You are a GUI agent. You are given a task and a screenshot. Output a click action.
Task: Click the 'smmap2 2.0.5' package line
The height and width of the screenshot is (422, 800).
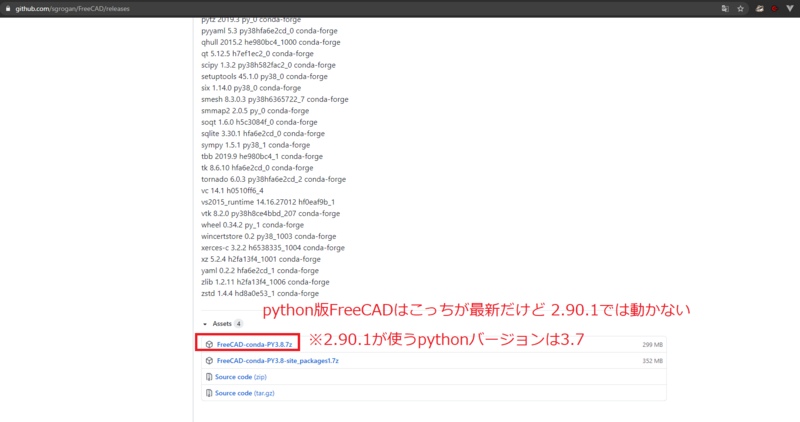[255, 111]
